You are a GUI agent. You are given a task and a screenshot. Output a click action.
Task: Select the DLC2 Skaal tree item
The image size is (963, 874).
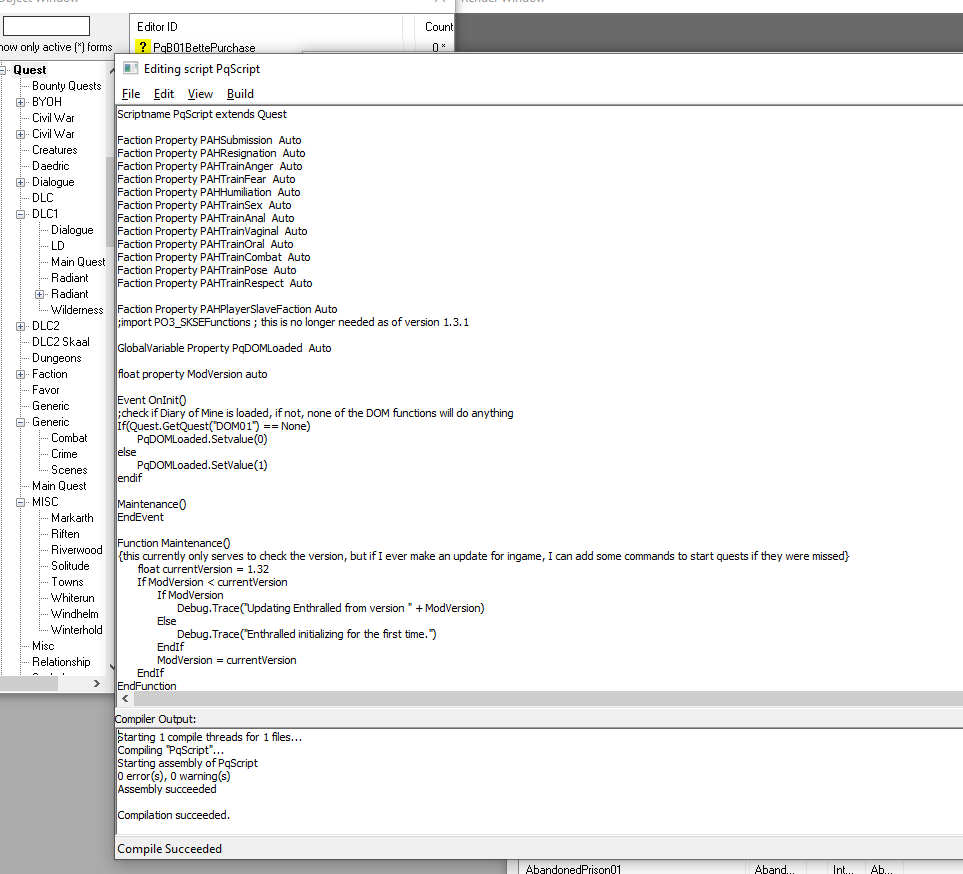coord(61,342)
